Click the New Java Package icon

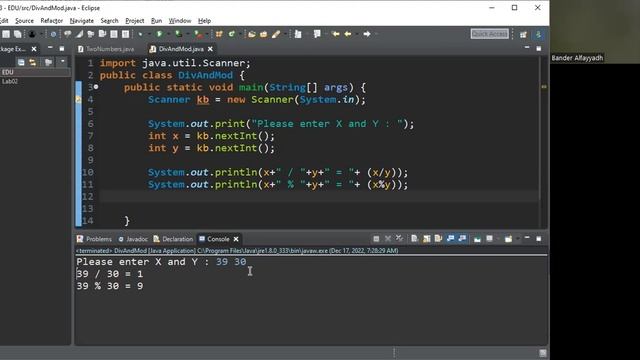pyautogui.click(x=219, y=34)
